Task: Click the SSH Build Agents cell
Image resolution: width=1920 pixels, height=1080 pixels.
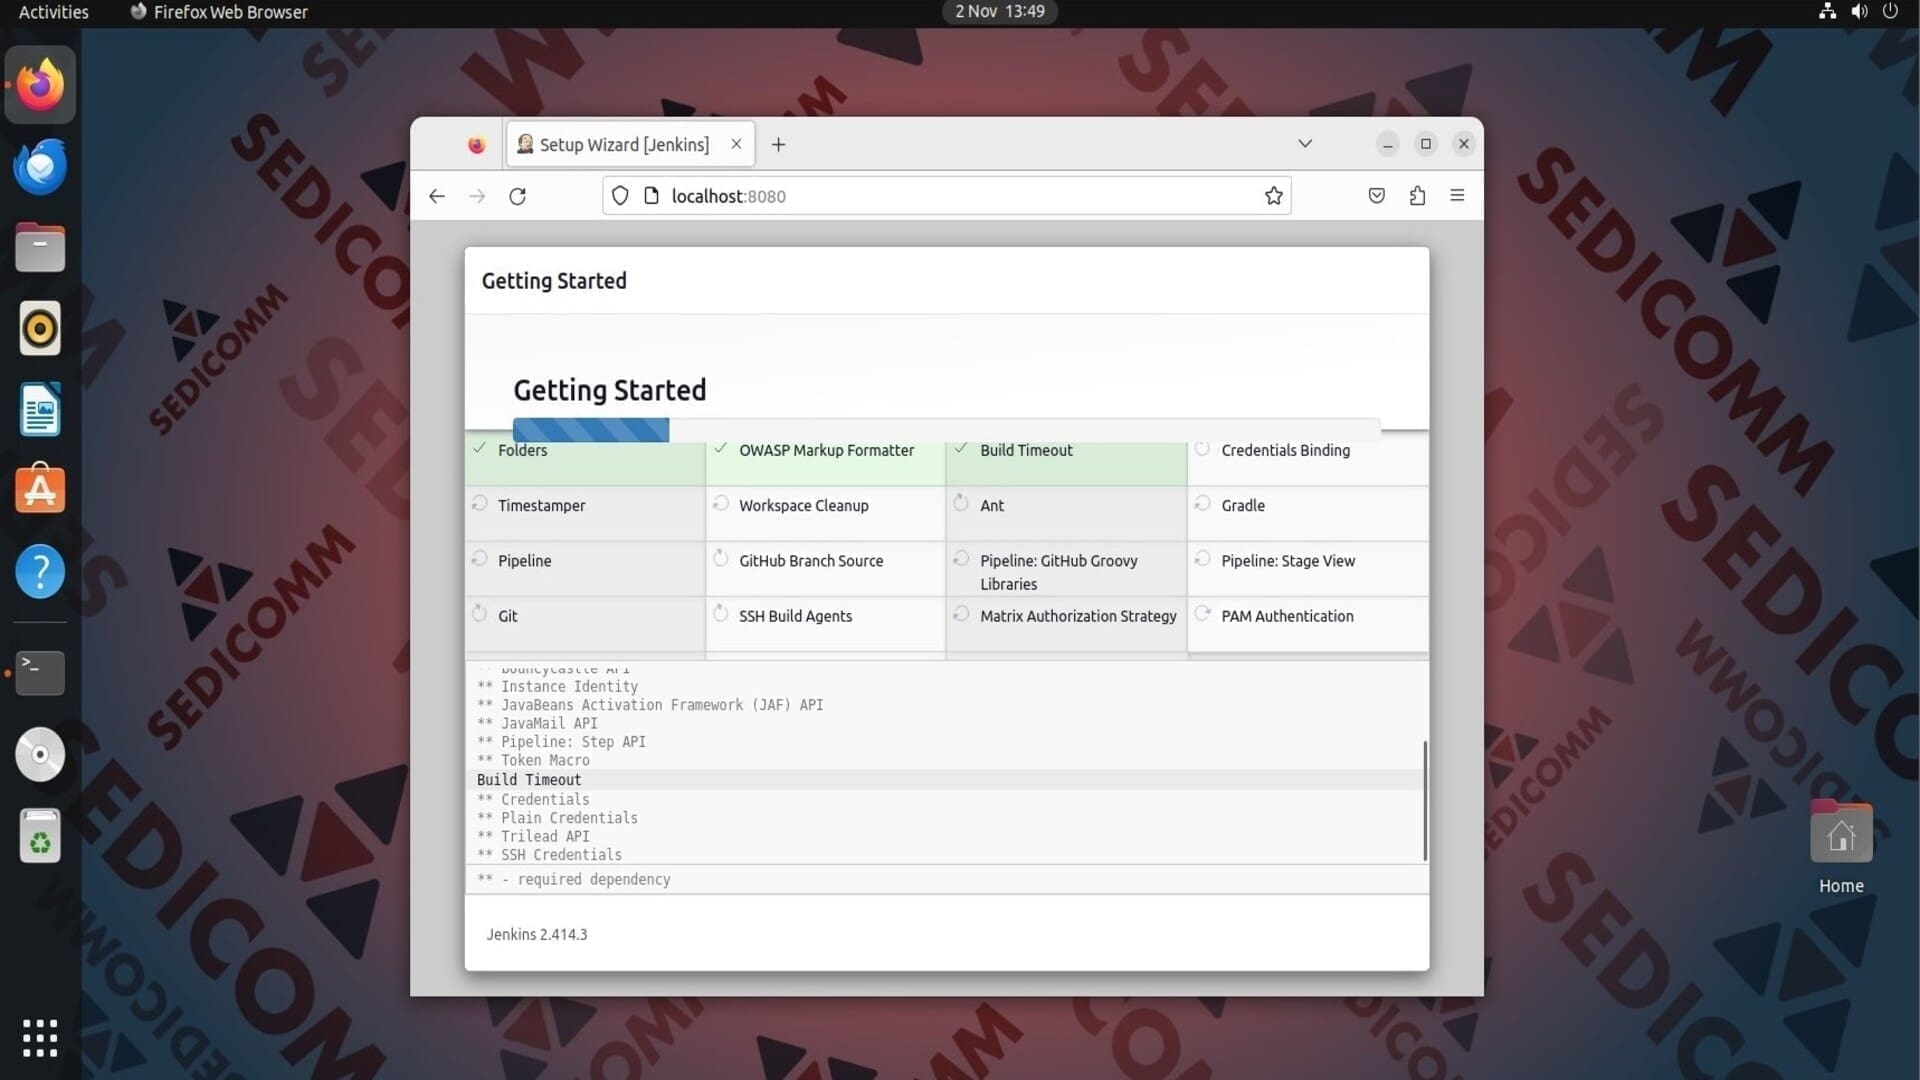Action: click(x=826, y=625)
